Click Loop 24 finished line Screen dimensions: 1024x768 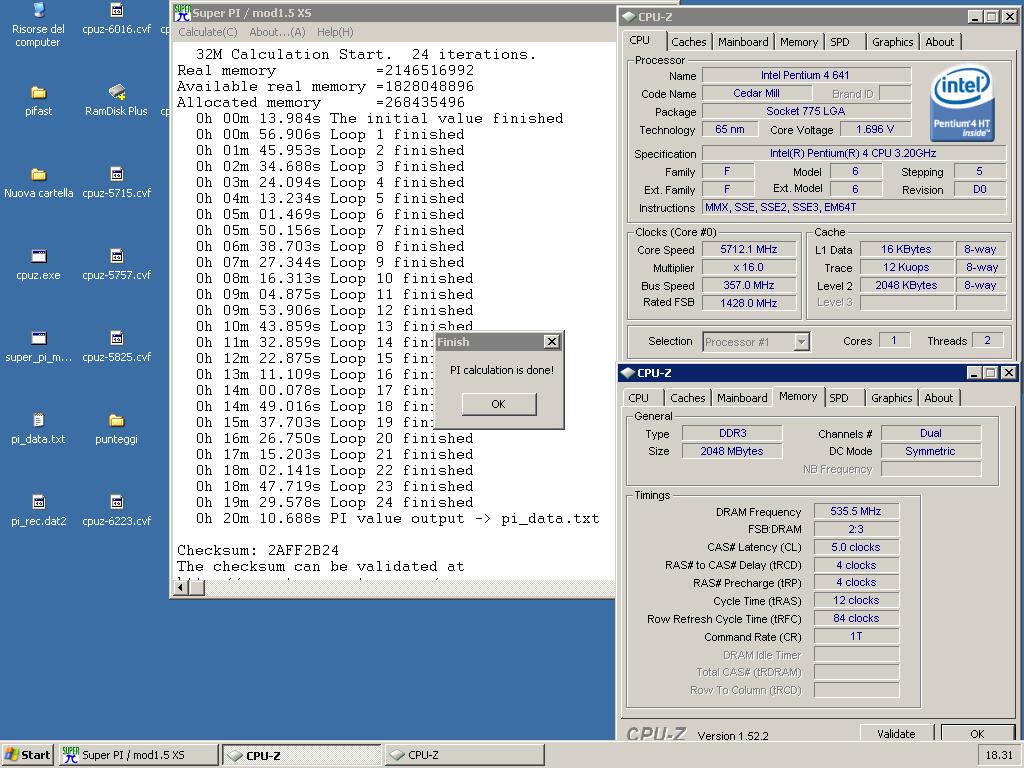(x=334, y=502)
